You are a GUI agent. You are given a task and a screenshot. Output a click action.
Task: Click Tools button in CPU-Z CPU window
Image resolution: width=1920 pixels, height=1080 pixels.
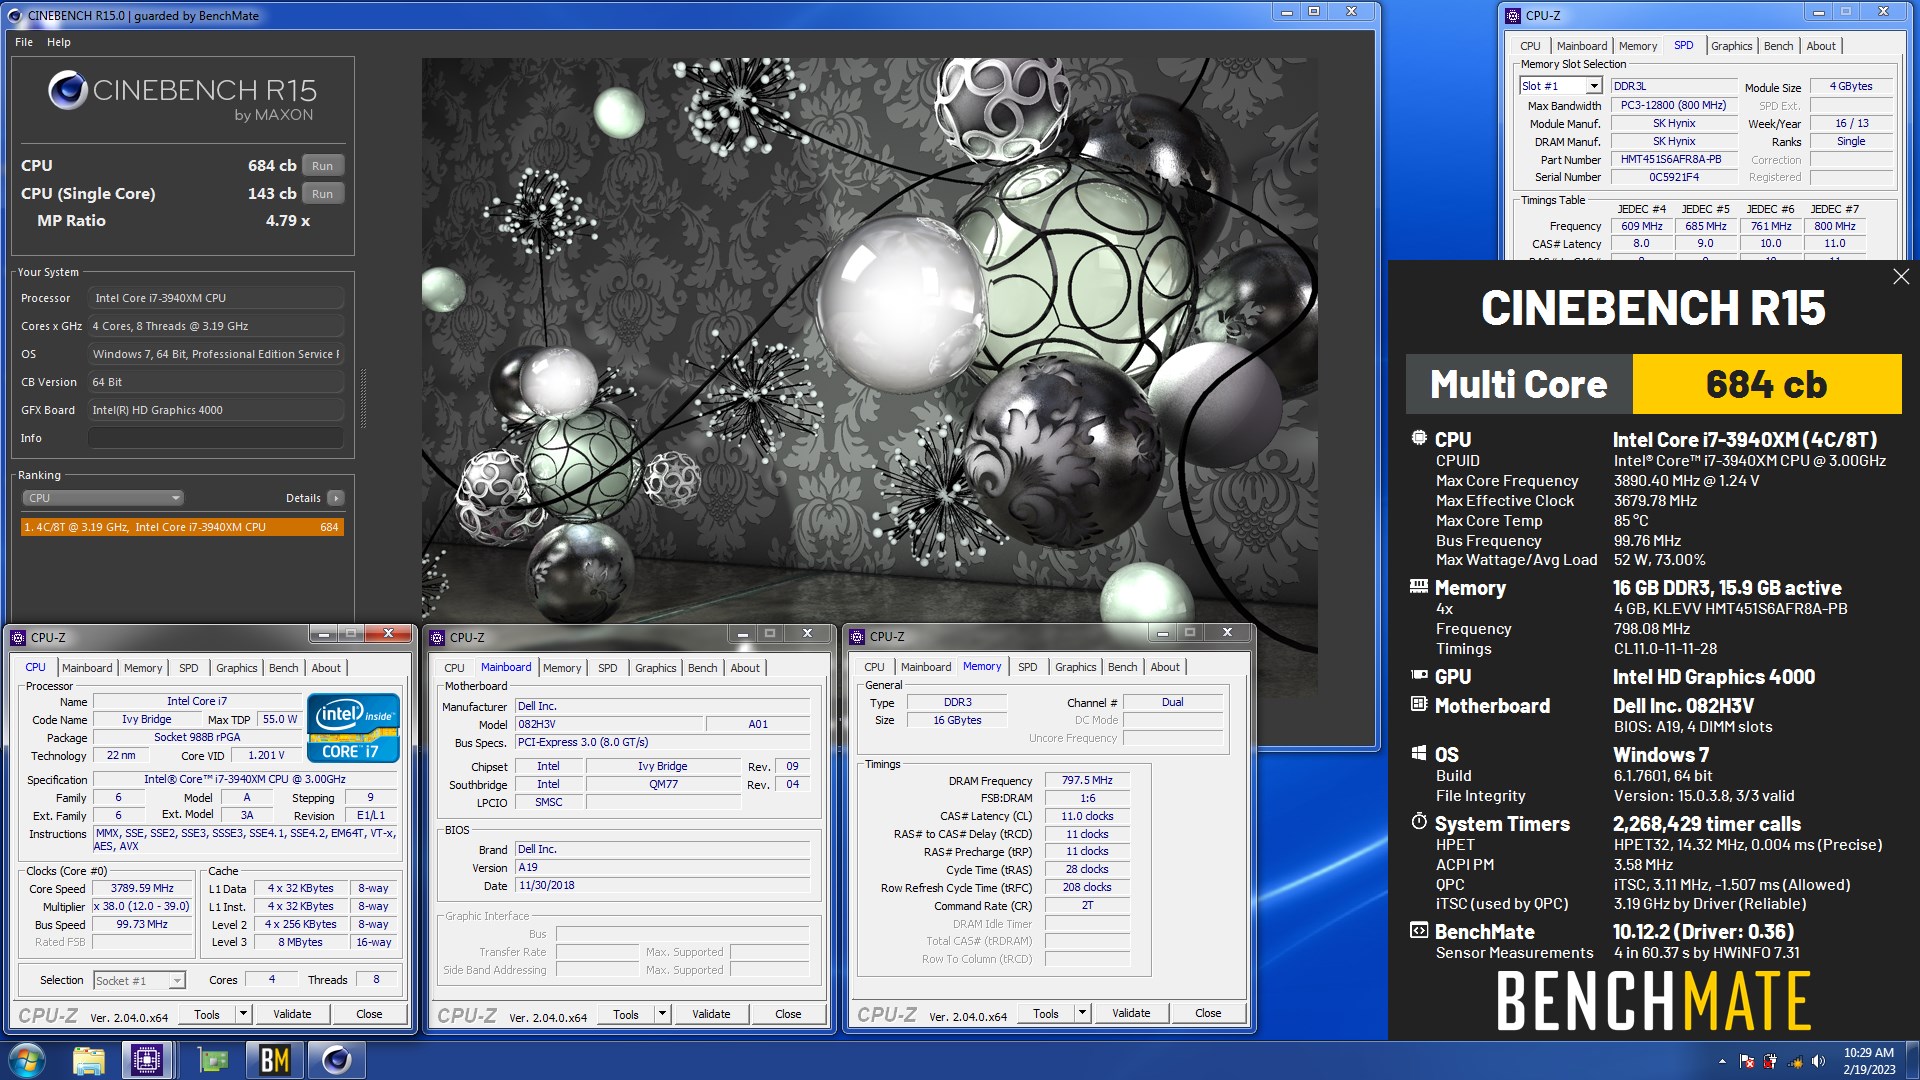[207, 1014]
